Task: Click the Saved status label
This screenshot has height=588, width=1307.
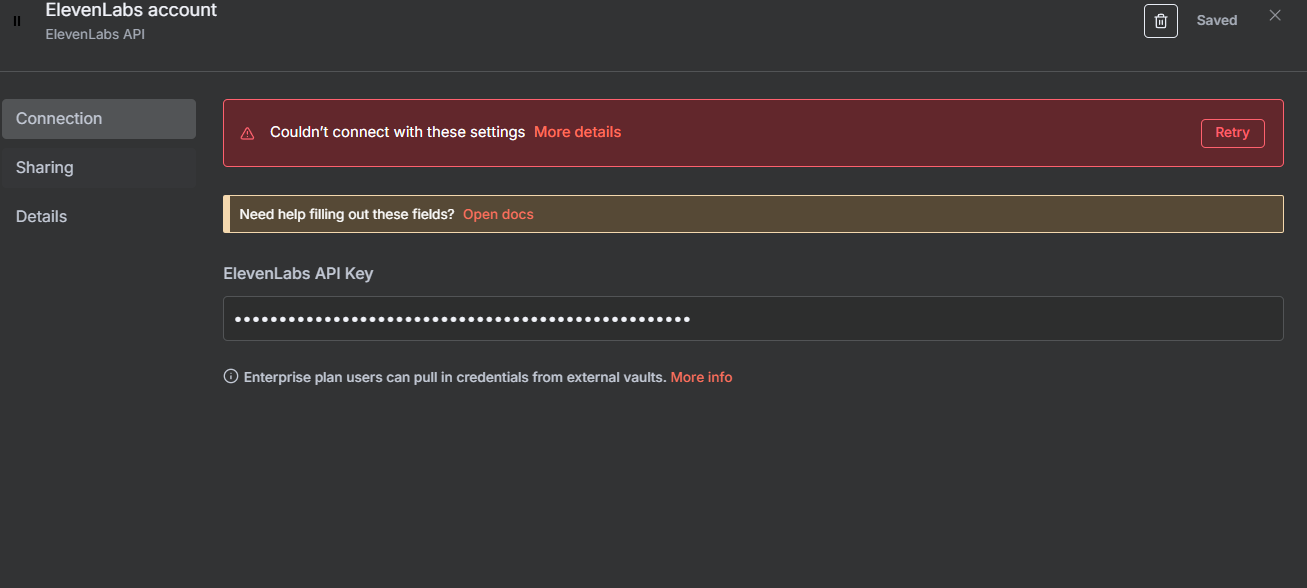Action: coord(1217,20)
